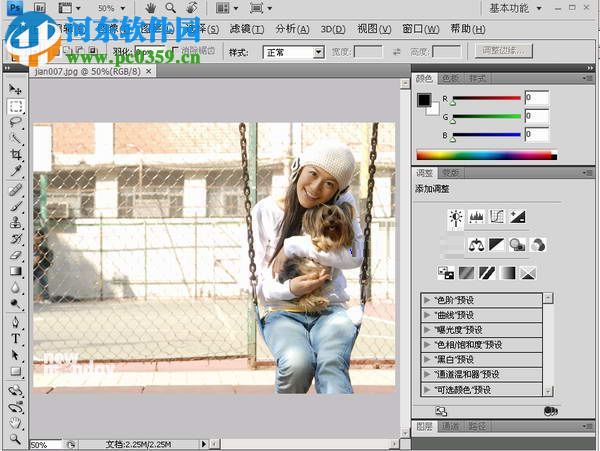Select the Dodge tool
The image size is (600, 451).
[15, 304]
